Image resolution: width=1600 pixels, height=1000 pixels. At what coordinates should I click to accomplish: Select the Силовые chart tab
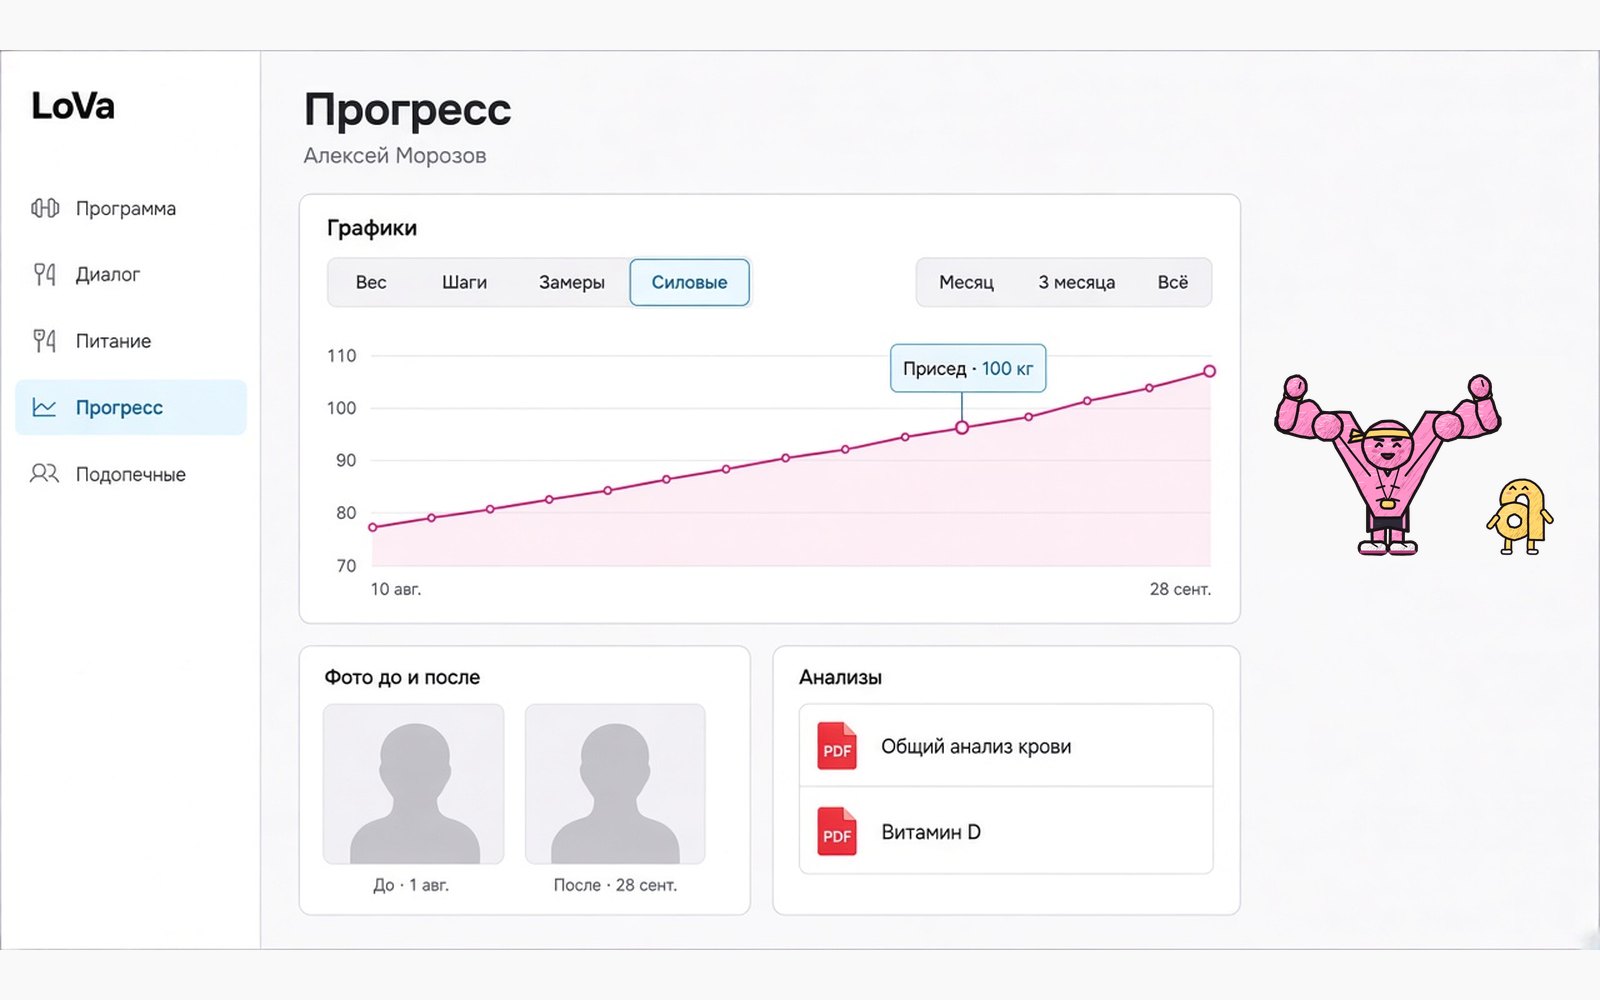(690, 282)
